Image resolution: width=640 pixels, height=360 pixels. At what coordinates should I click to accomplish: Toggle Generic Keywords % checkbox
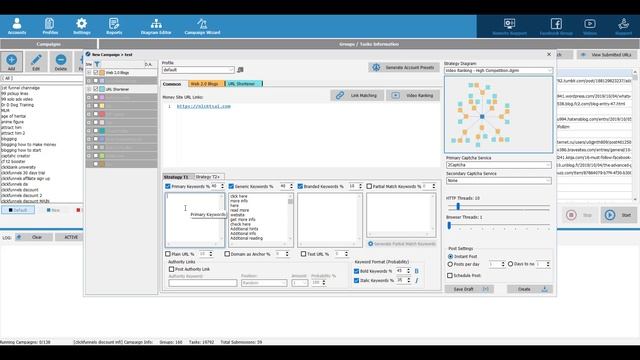(x=231, y=186)
